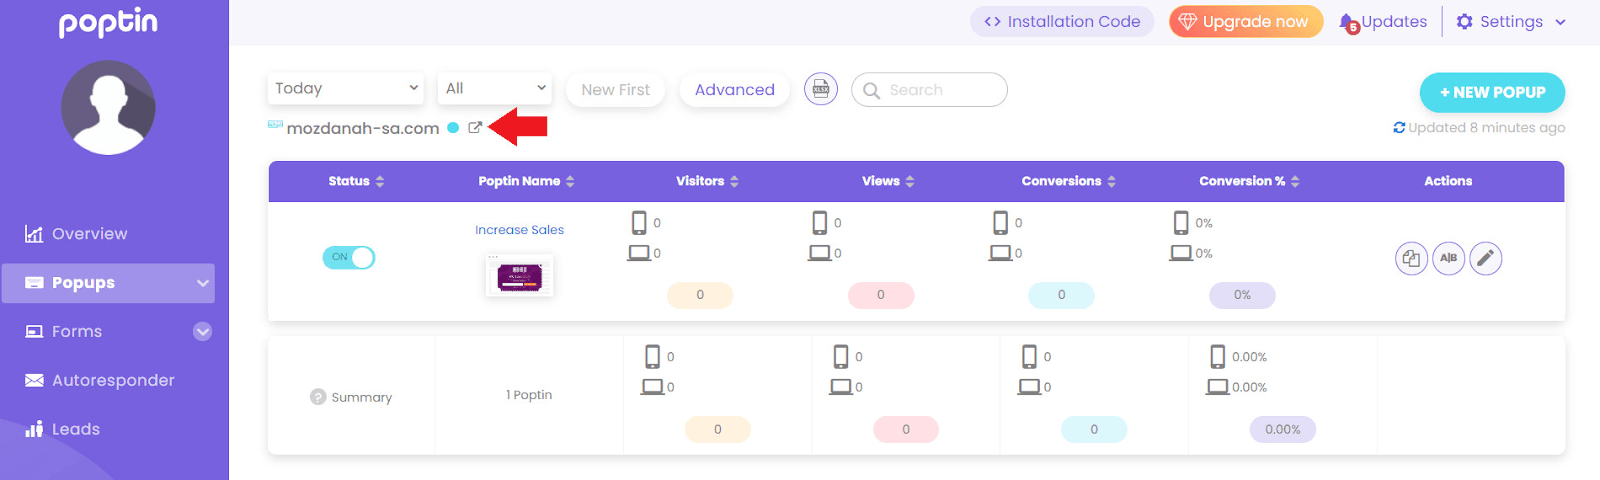Click the pencil edit popup icon
The width and height of the screenshot is (1600, 480).
(x=1485, y=259)
